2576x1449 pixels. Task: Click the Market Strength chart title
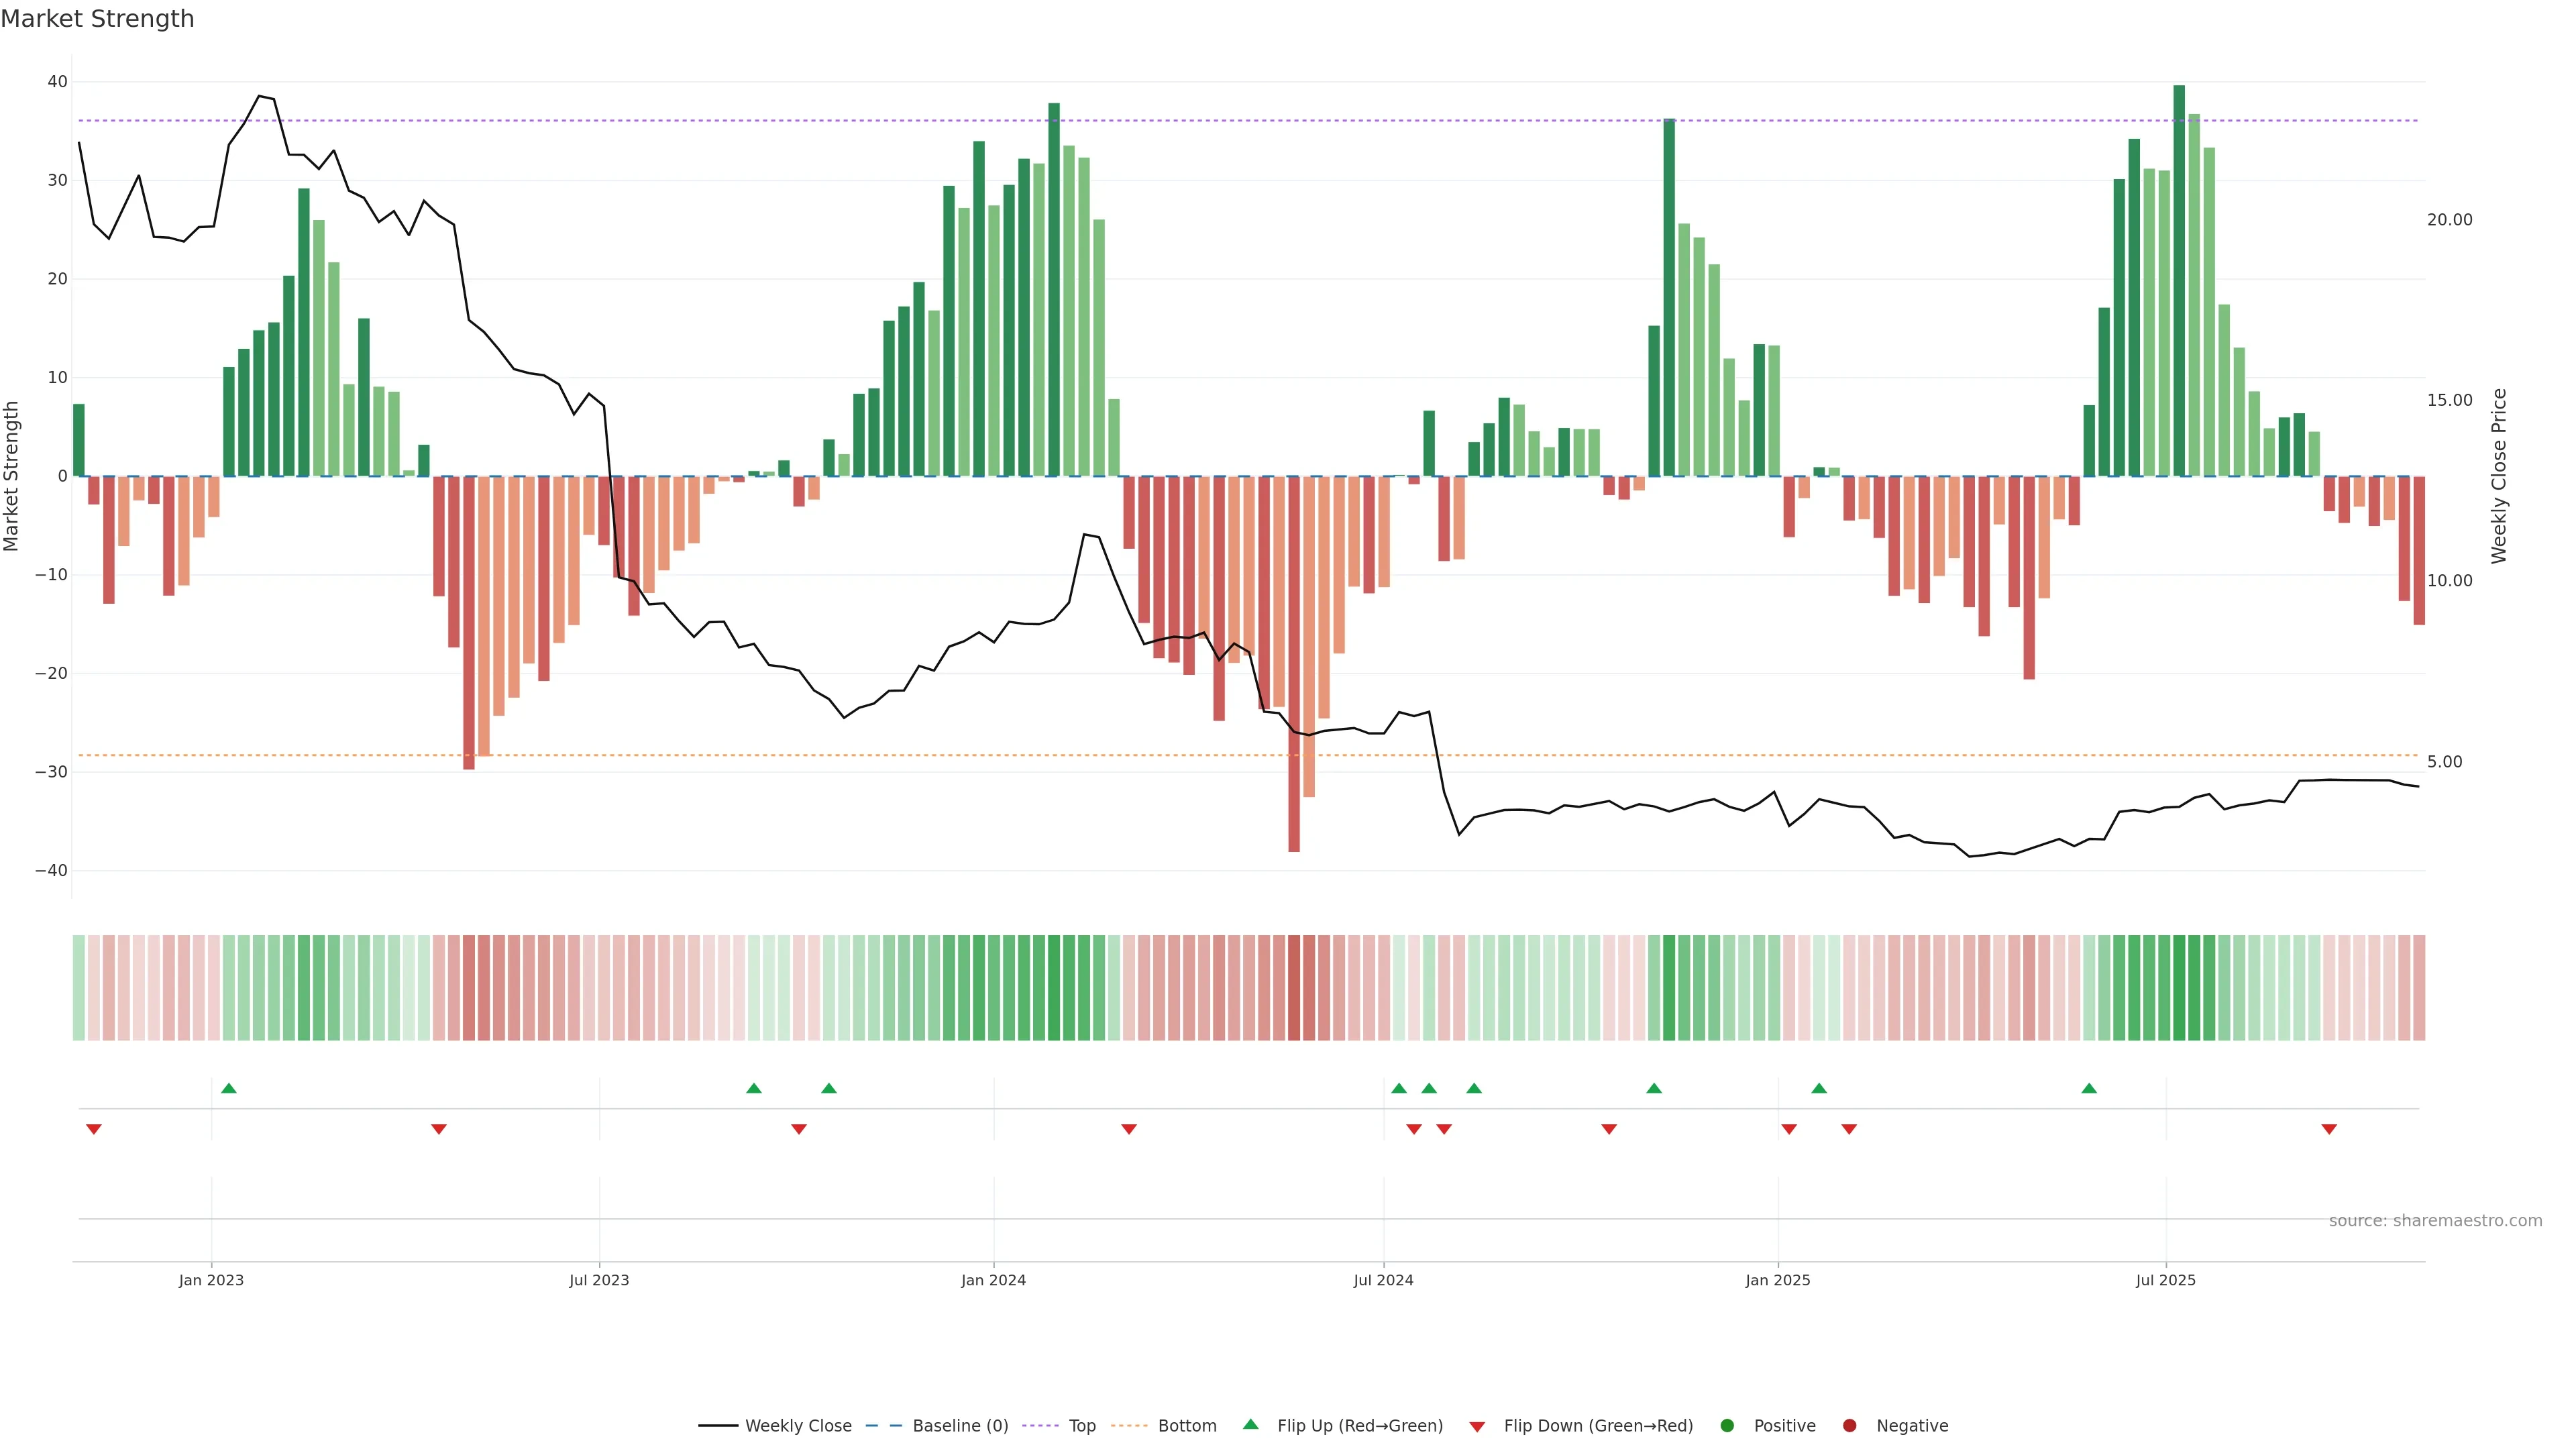coord(97,19)
